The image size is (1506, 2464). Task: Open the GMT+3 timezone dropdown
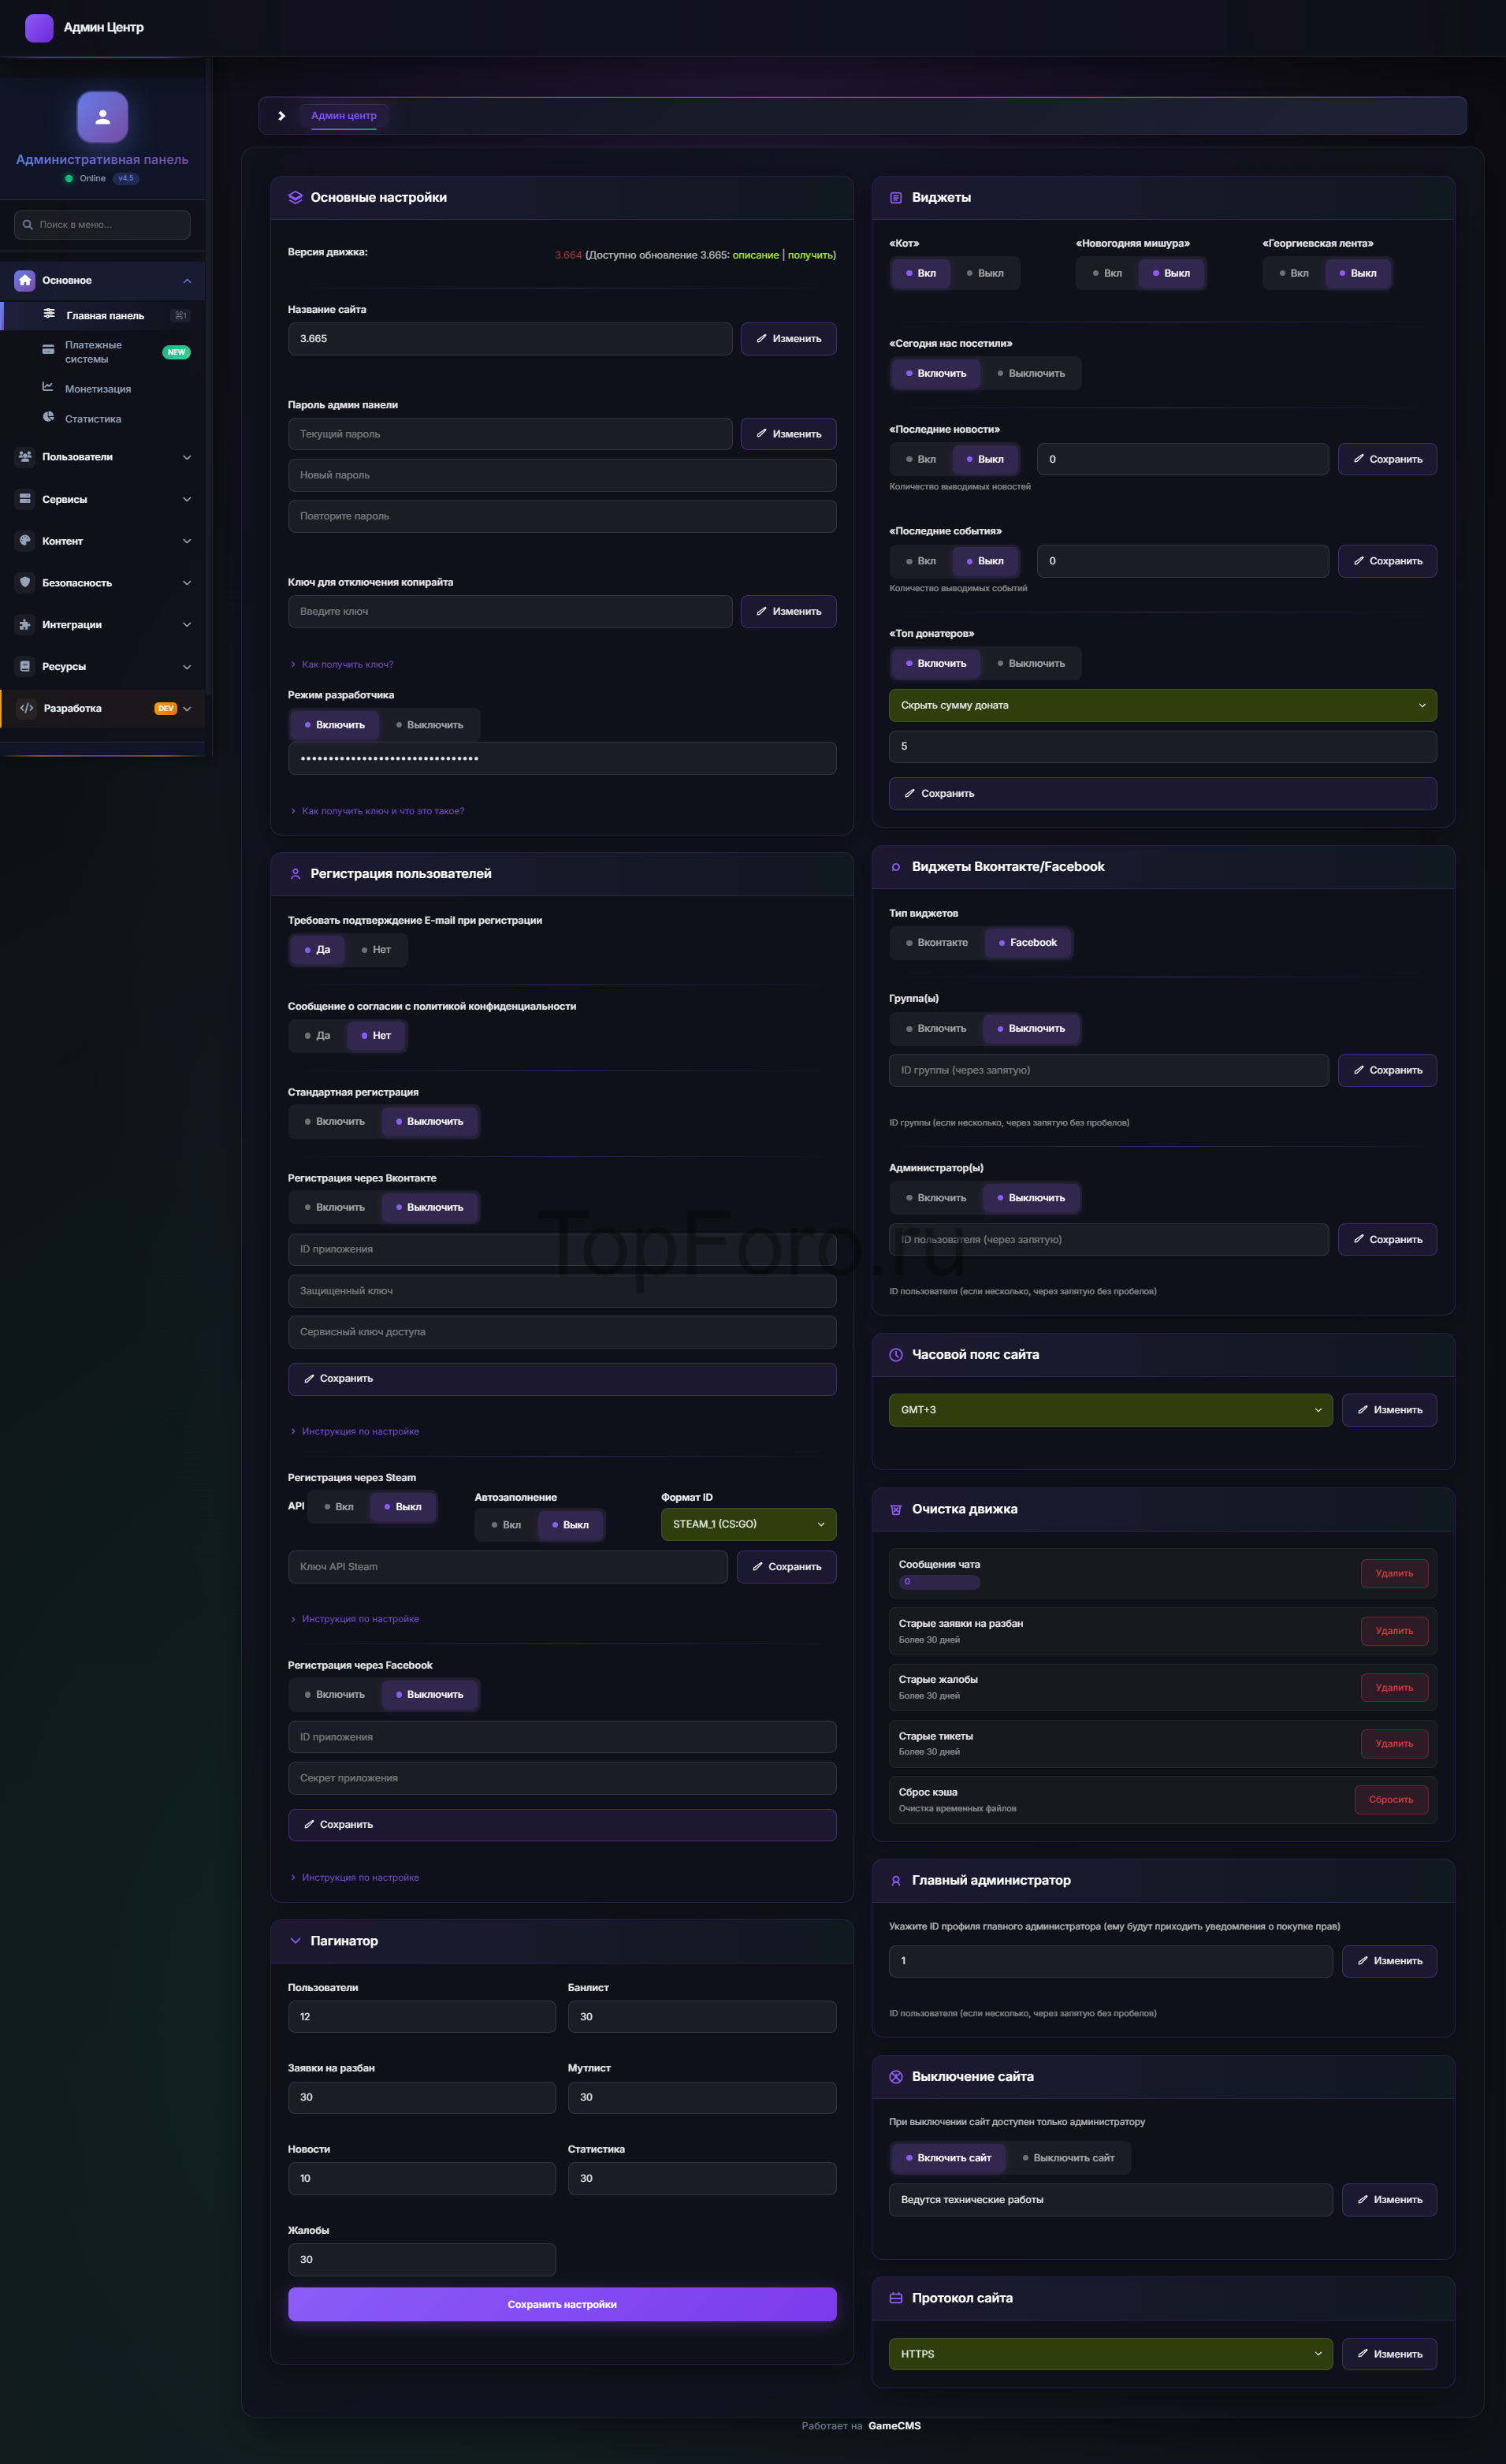pyautogui.click(x=1110, y=1410)
